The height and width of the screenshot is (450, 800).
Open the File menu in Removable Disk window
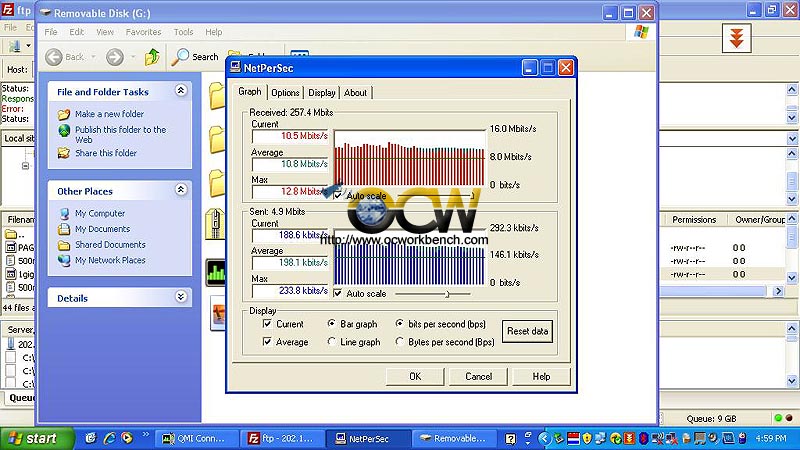pyautogui.click(x=51, y=32)
